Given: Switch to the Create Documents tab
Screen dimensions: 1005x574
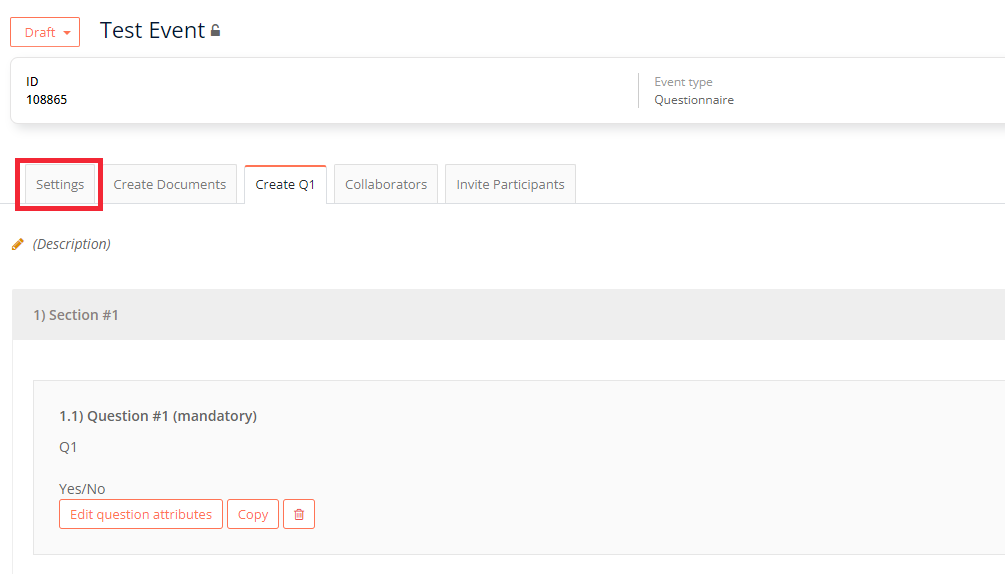Looking at the screenshot, I should [170, 184].
